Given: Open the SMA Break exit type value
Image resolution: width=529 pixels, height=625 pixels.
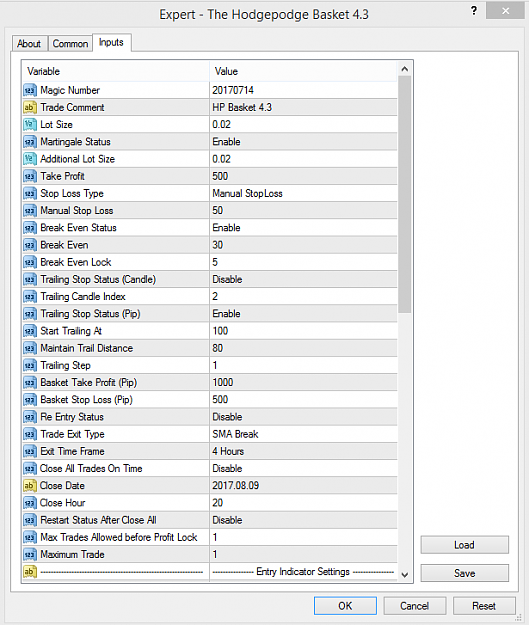Looking at the screenshot, I should [x=303, y=434].
